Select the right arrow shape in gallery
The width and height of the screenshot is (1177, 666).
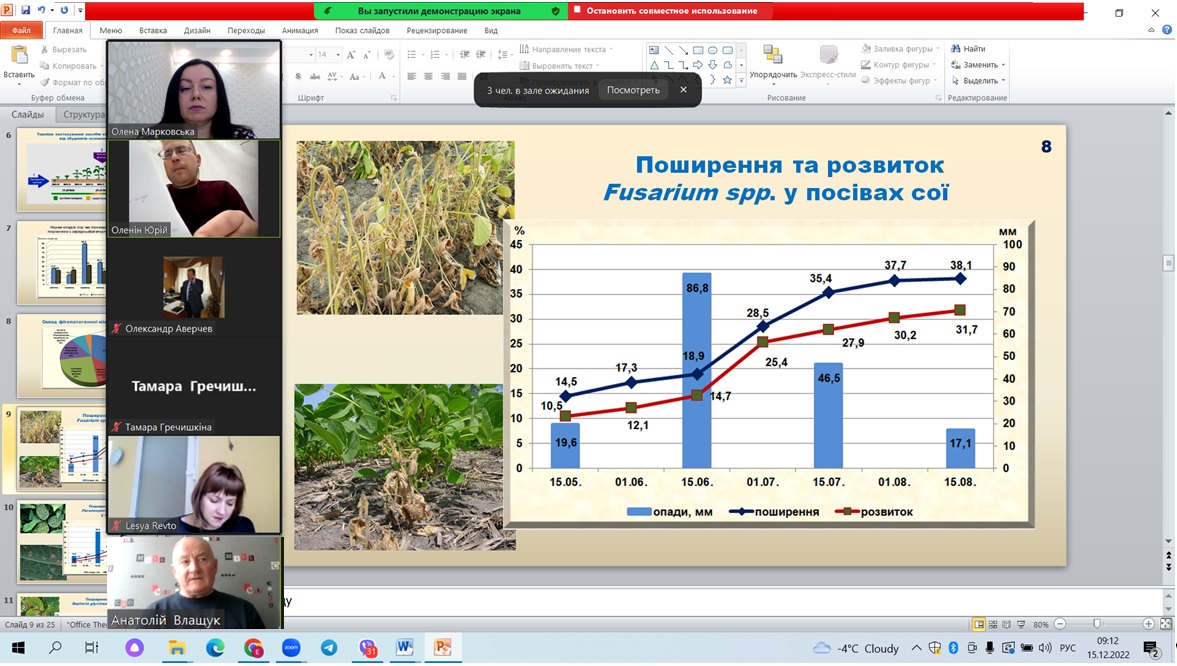[698, 65]
